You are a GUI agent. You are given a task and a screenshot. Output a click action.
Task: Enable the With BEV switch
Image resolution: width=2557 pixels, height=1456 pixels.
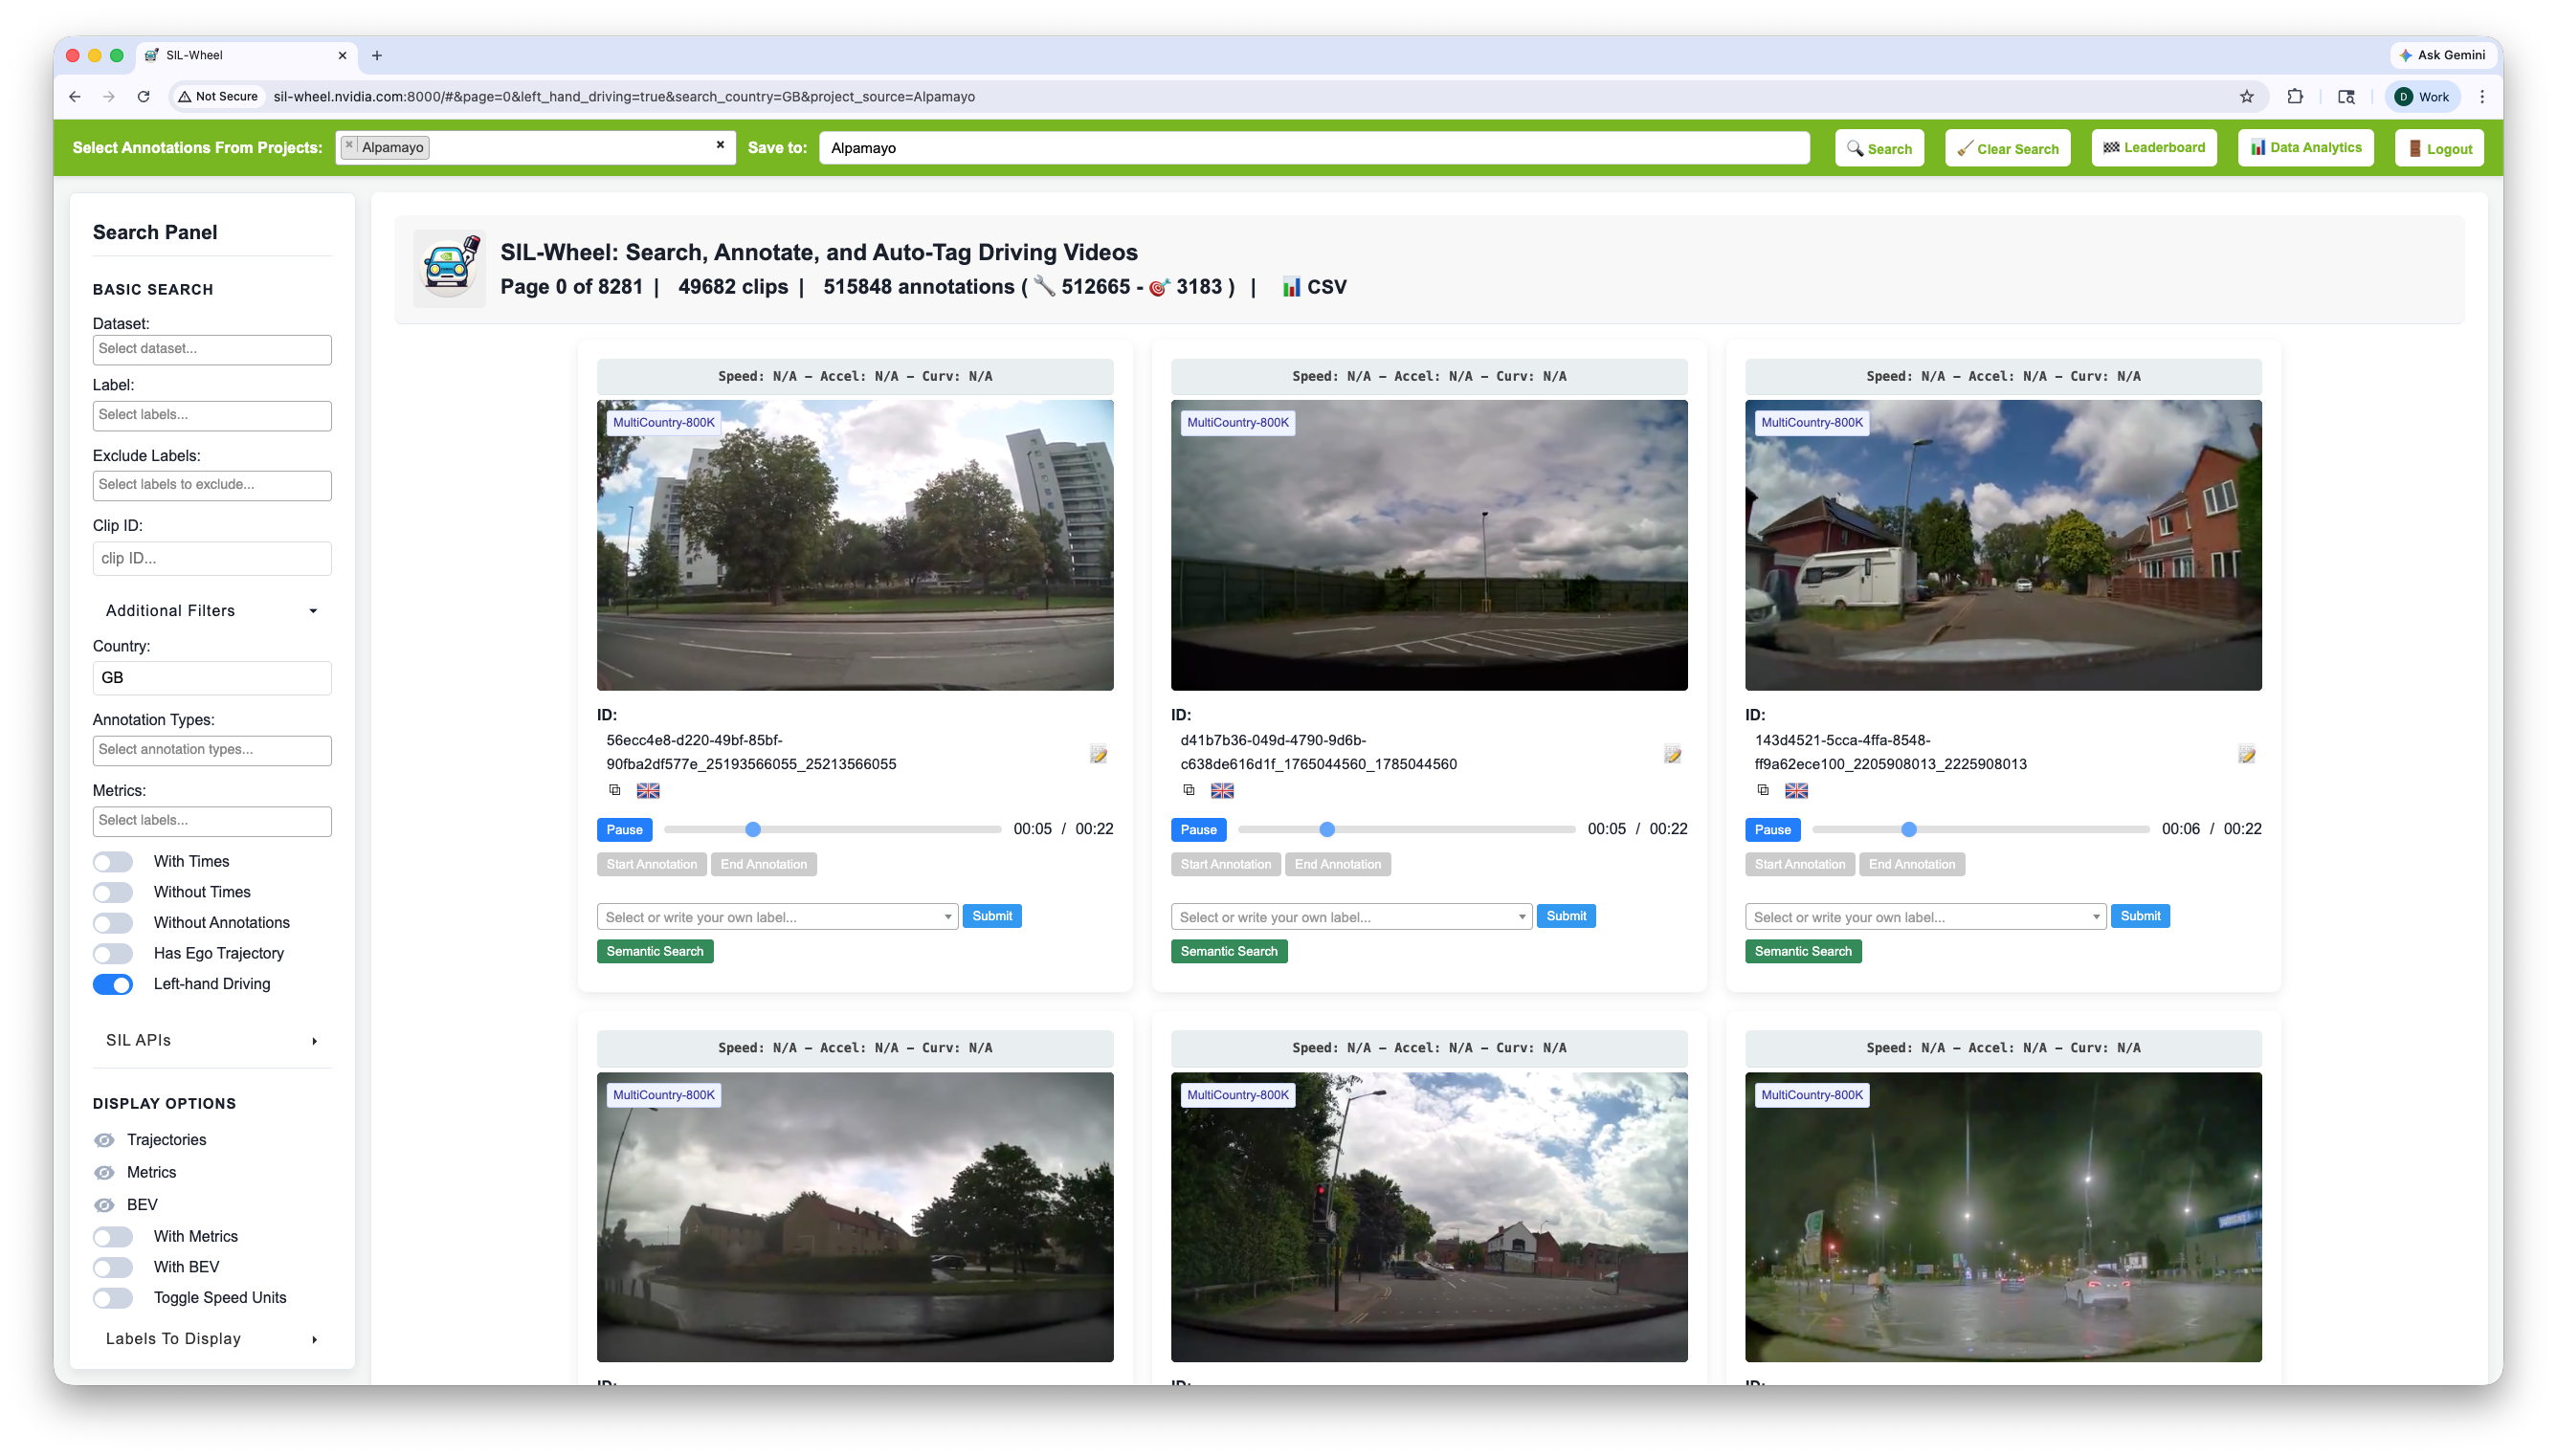(x=113, y=1267)
